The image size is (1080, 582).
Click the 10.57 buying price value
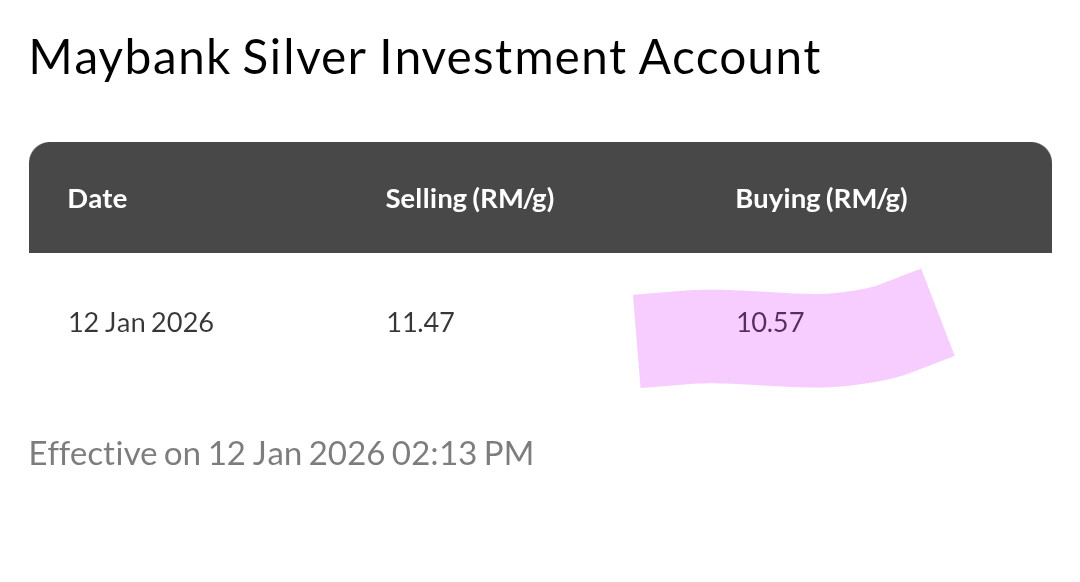pos(770,323)
